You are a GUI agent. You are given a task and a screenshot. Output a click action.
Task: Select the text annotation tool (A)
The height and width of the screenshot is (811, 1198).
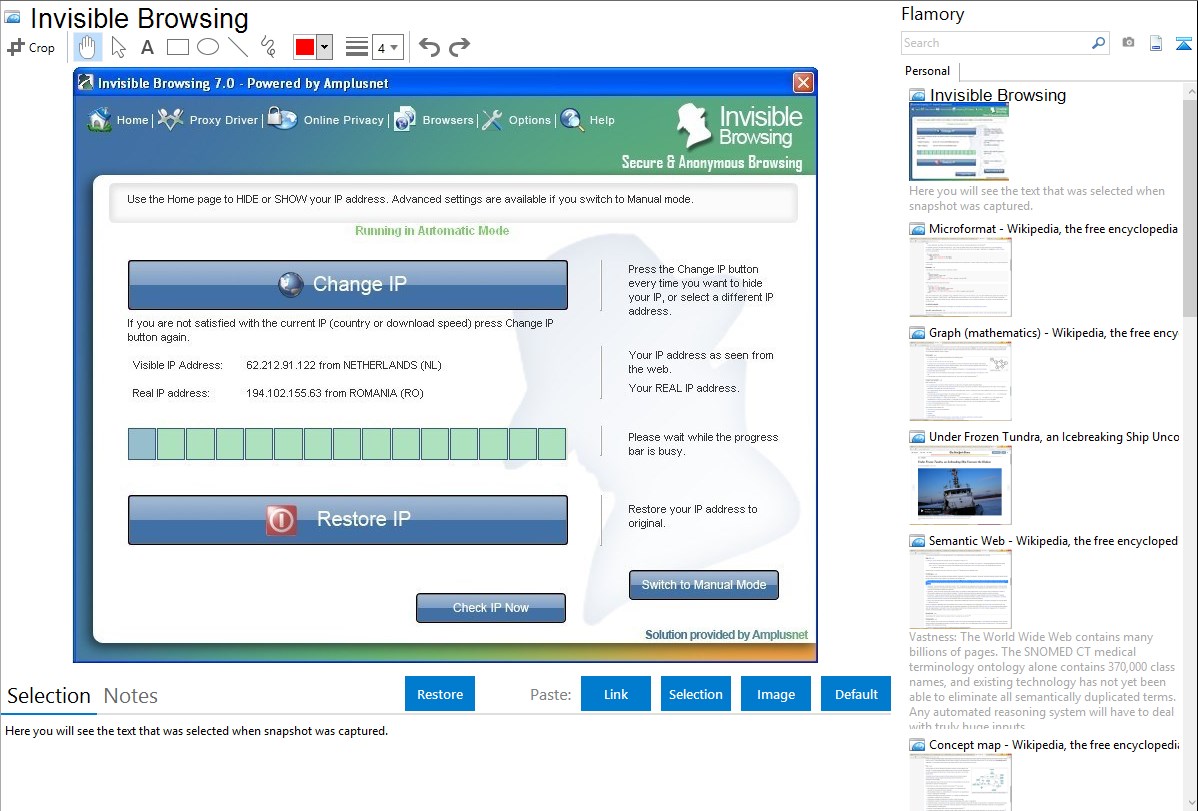[147, 47]
